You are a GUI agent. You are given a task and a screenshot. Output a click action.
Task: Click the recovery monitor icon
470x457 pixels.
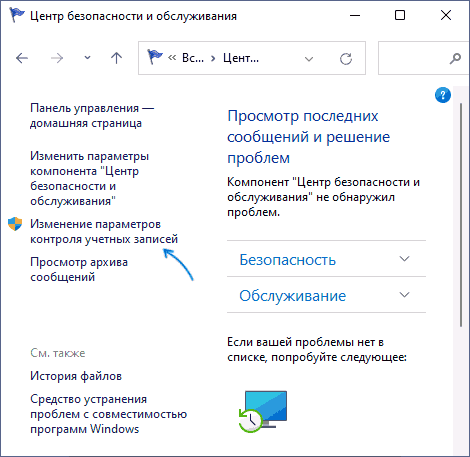[263, 411]
